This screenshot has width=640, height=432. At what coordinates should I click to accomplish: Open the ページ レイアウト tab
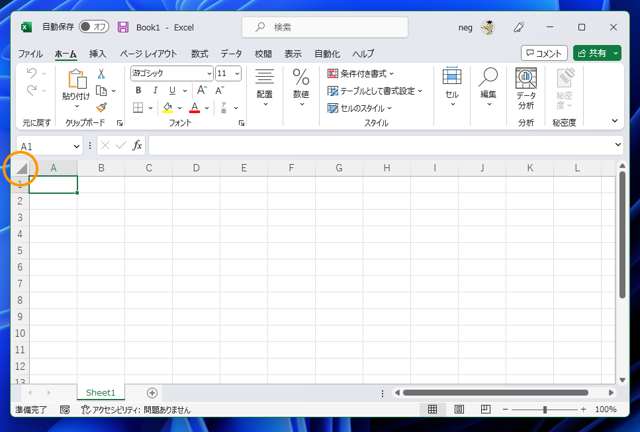[148, 53]
